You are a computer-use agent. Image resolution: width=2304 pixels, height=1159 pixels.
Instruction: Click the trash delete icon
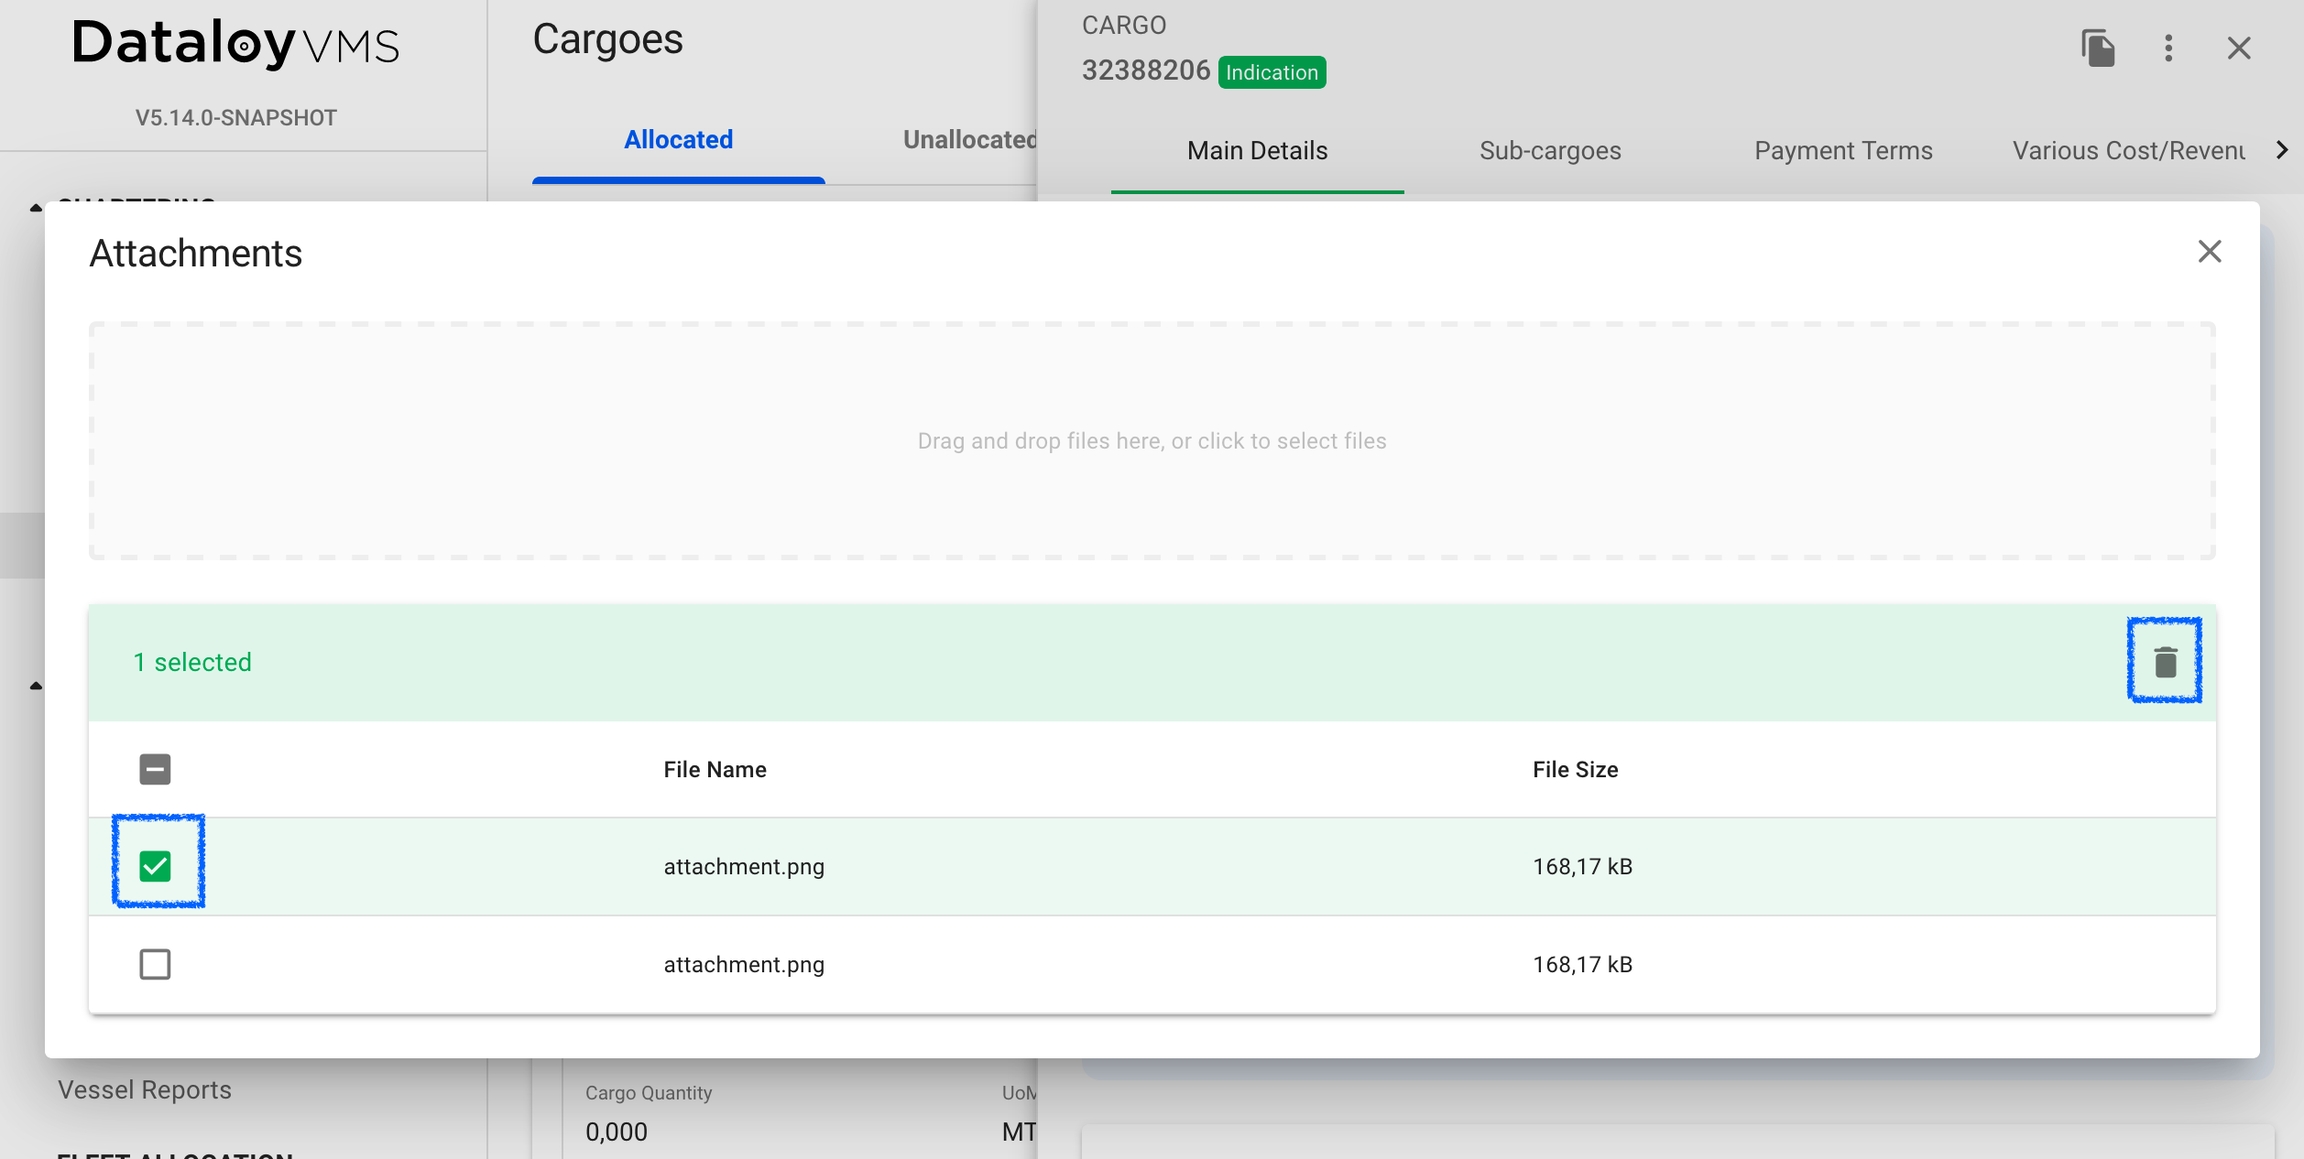coord(2164,661)
